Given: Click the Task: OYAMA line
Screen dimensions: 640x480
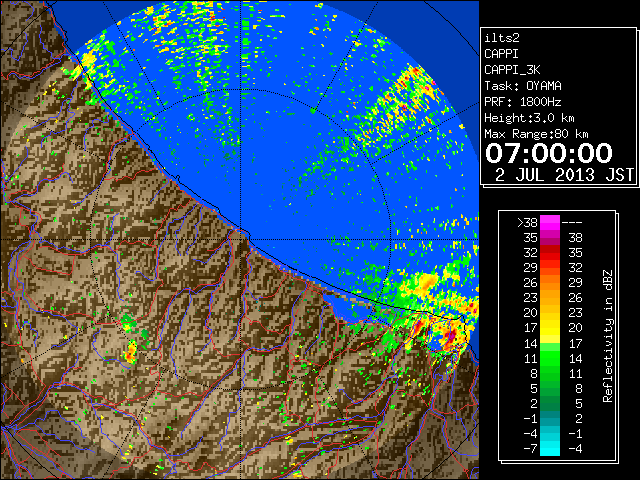Looking at the screenshot, I should click(x=523, y=86).
